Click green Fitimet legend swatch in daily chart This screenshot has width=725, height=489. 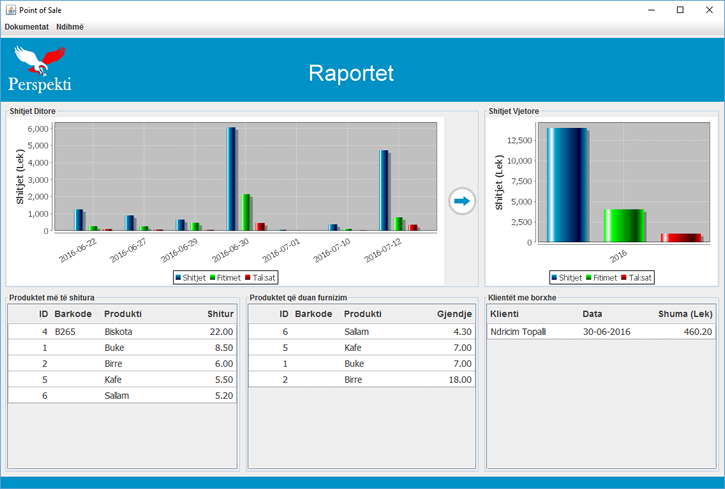213,277
